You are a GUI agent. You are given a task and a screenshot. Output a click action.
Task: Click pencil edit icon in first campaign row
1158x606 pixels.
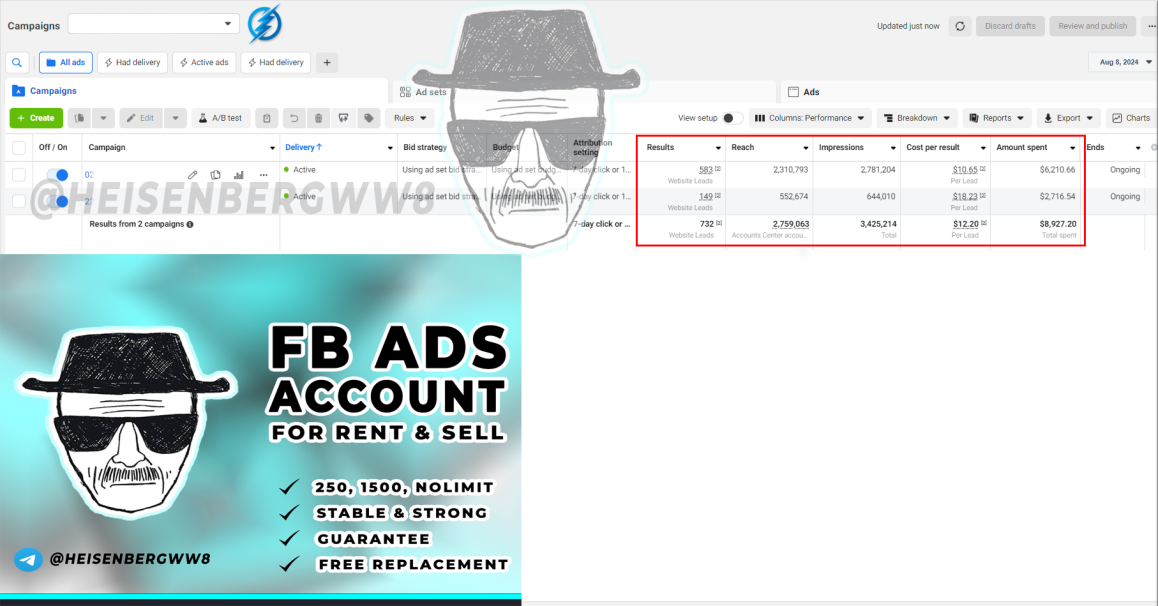point(192,175)
